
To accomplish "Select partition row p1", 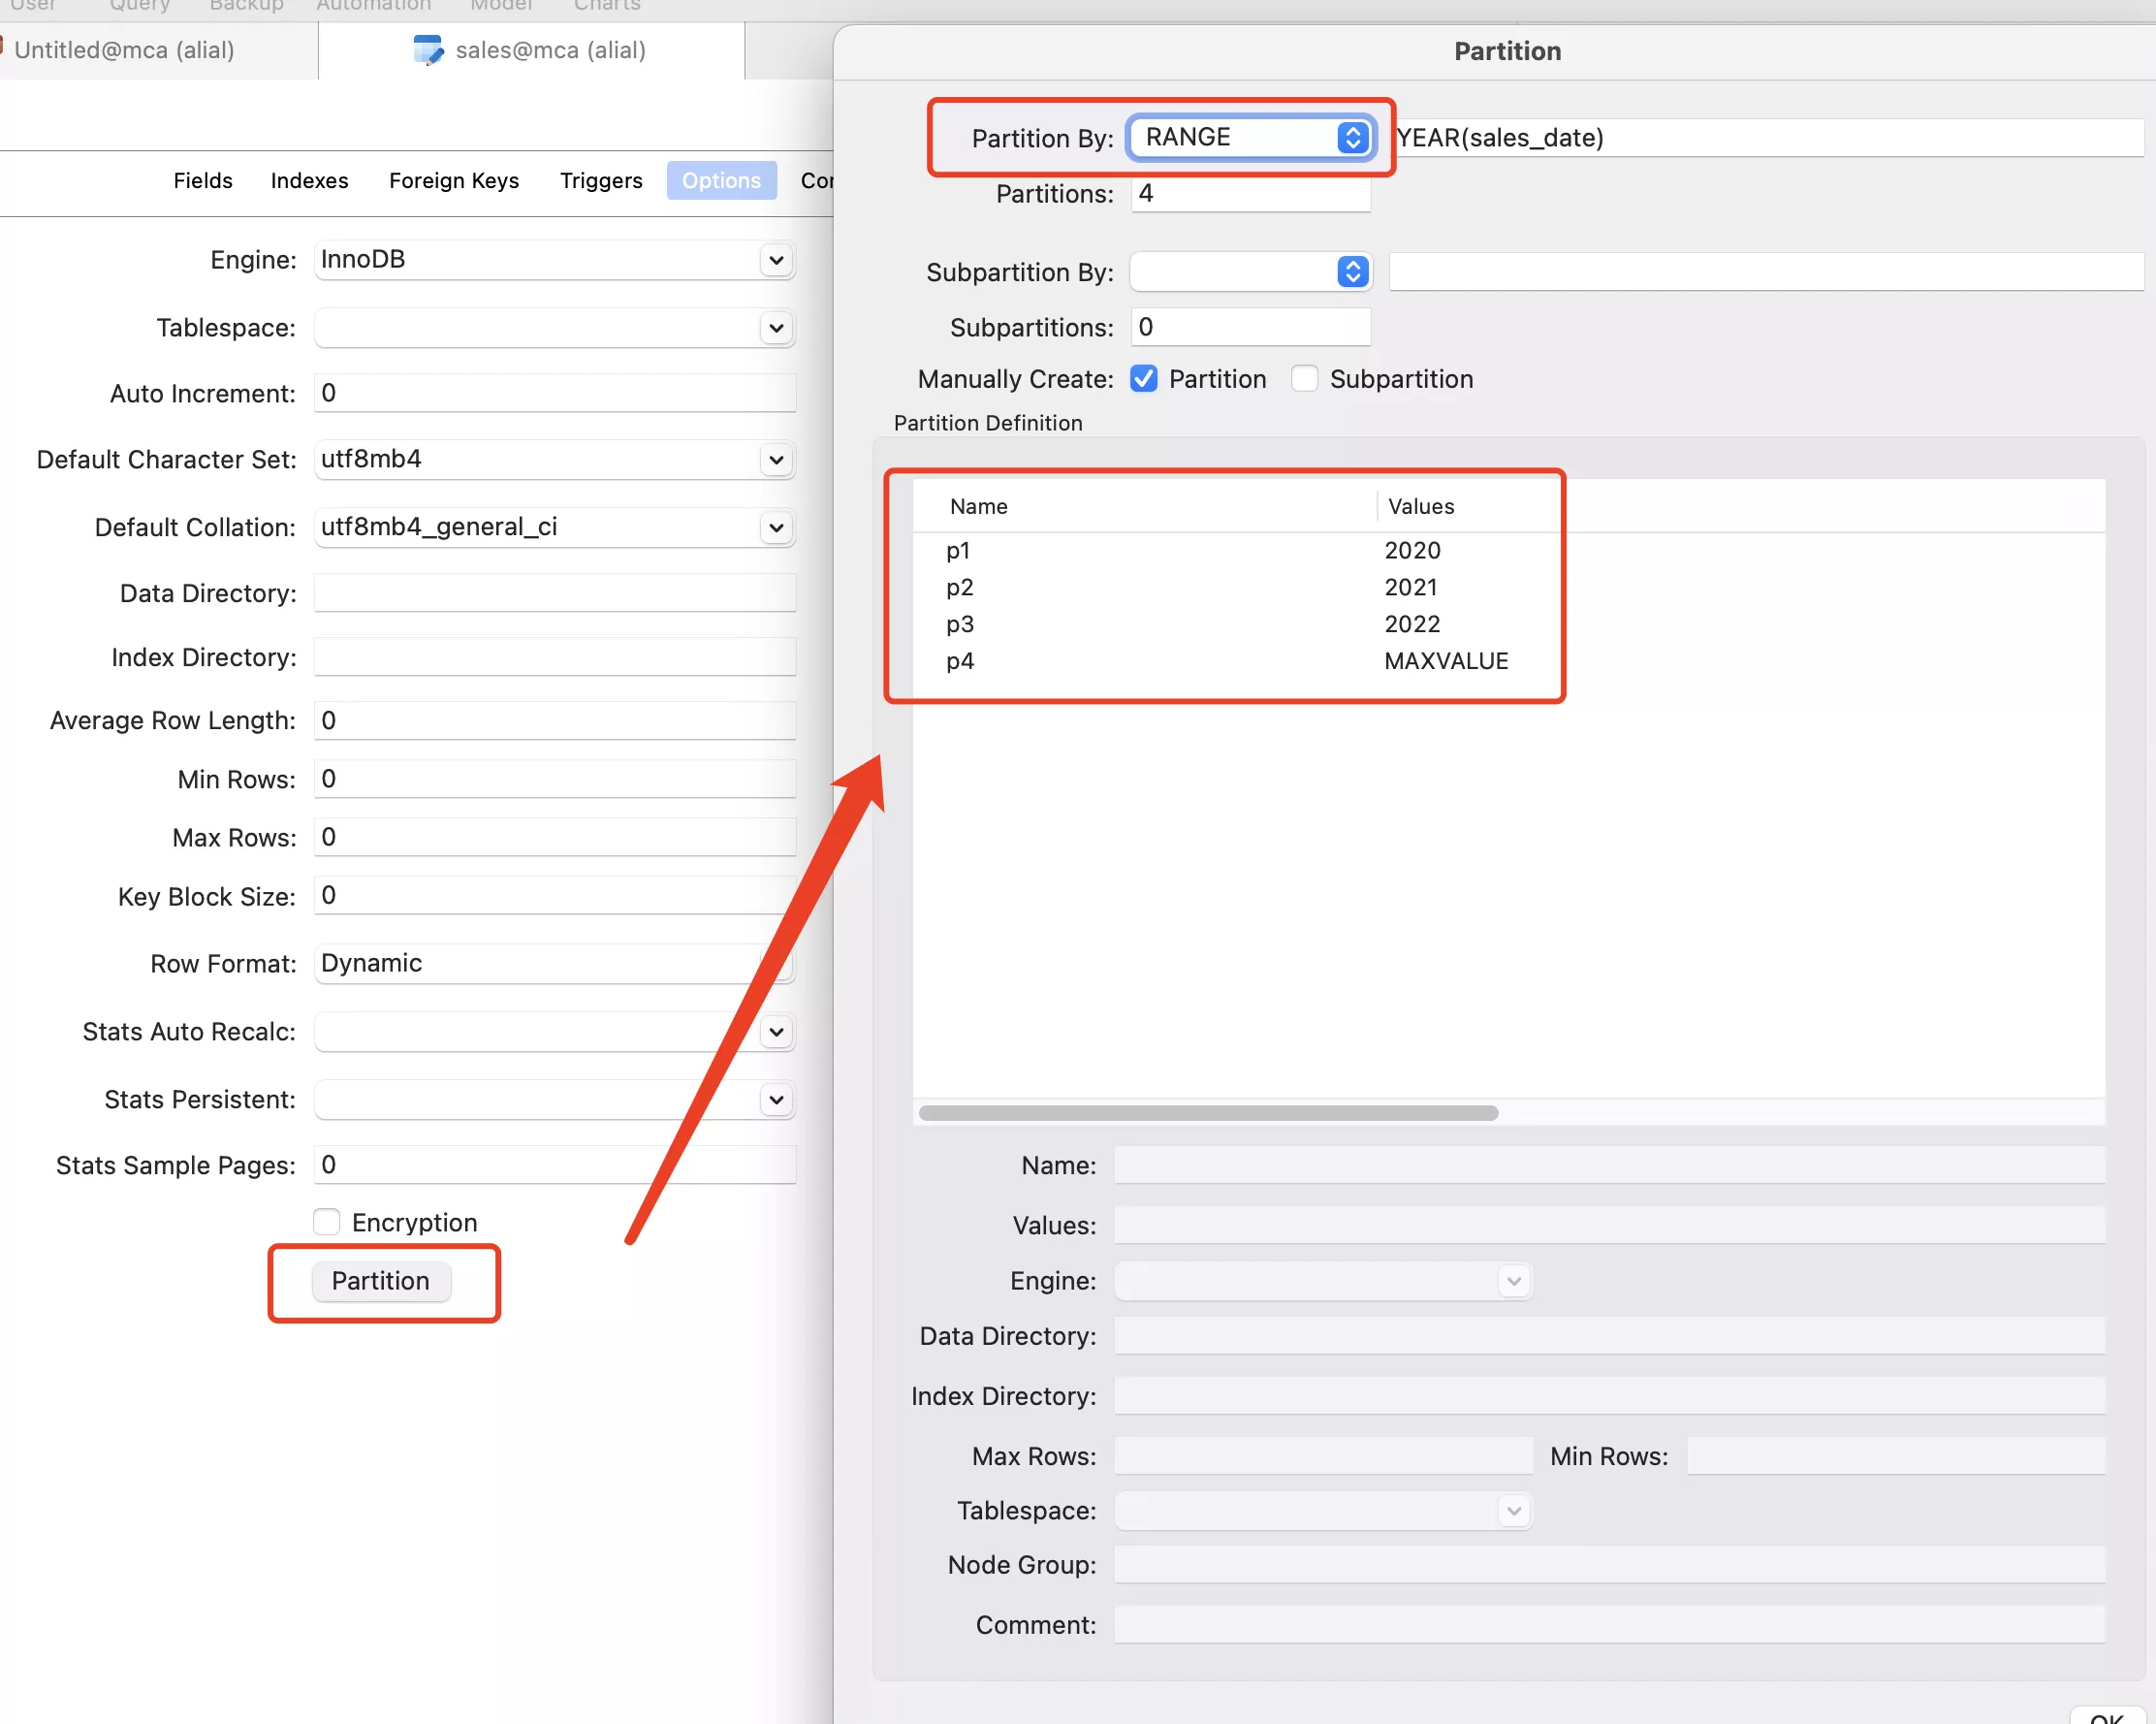I will click(1509, 550).
